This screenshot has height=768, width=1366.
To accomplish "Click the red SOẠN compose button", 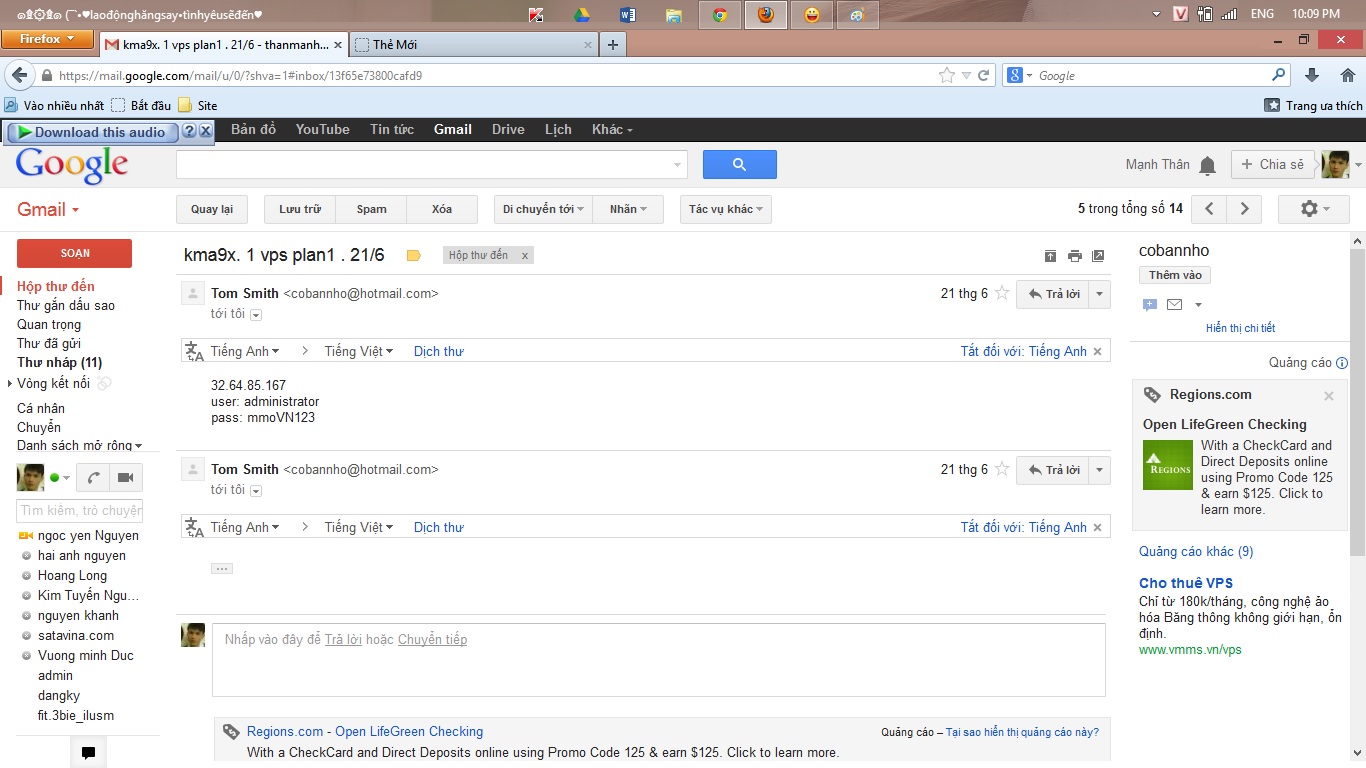I will (x=75, y=253).
